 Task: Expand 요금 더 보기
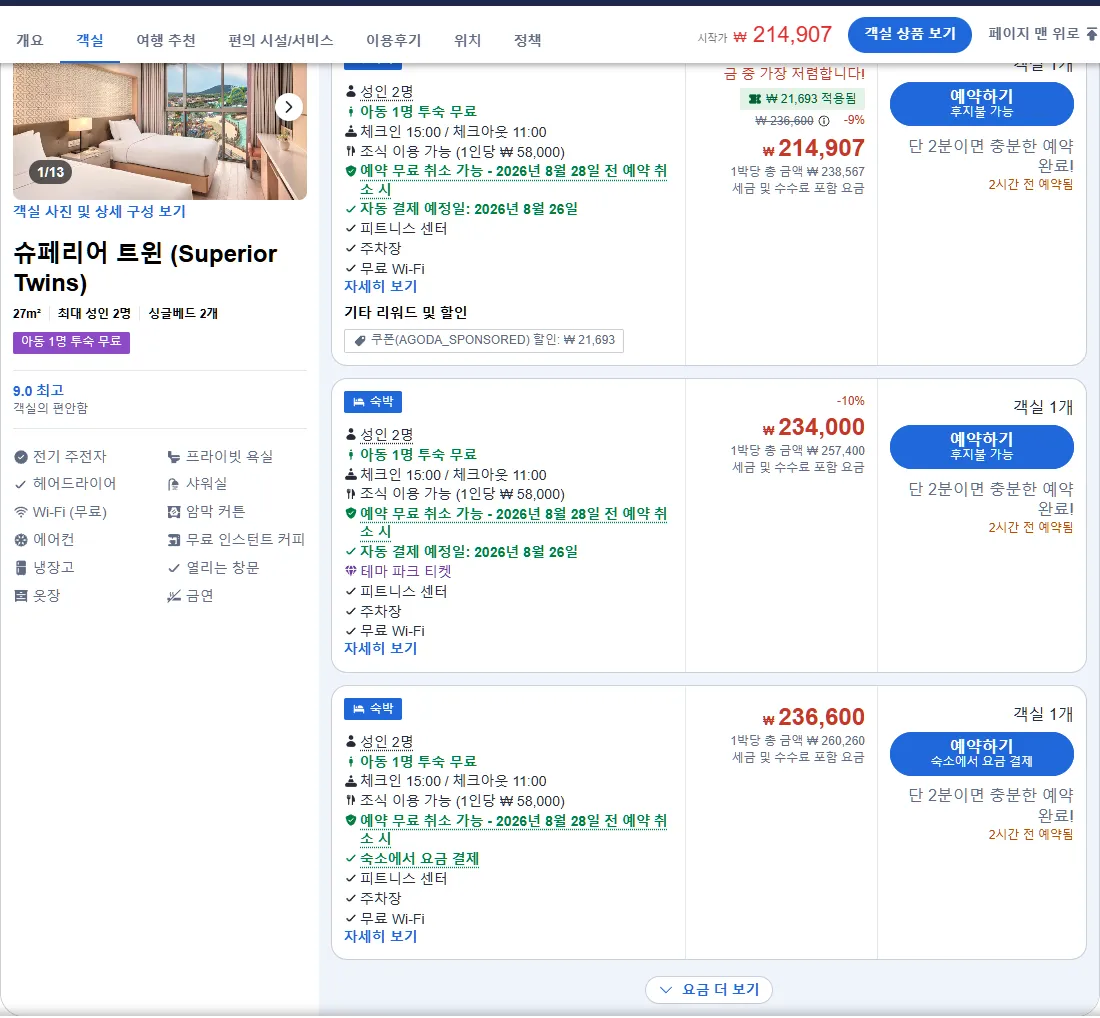tap(709, 989)
